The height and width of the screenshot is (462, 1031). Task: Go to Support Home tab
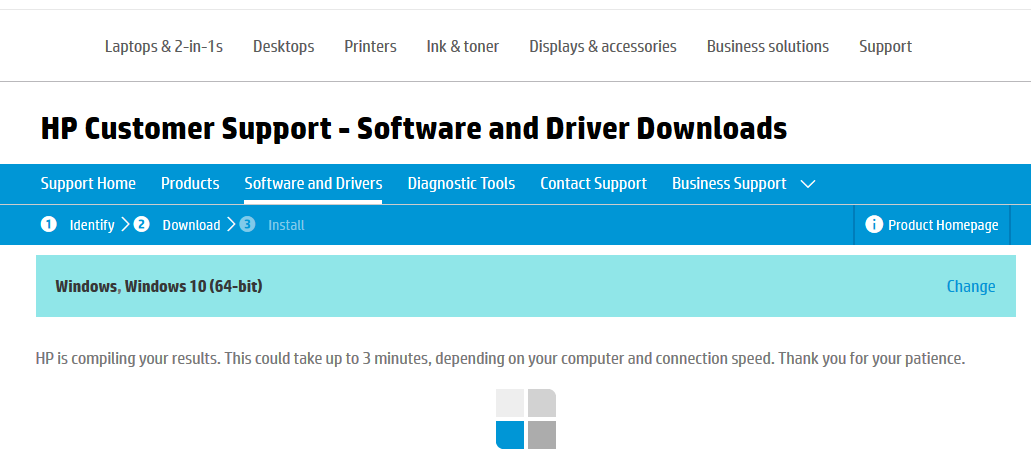click(88, 183)
